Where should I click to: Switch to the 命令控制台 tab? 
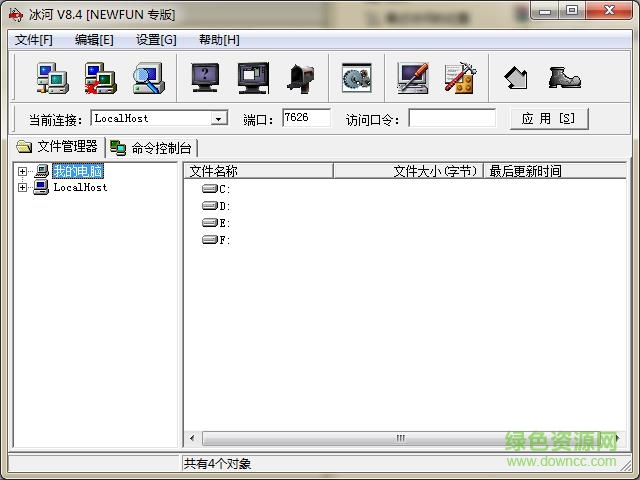point(152,148)
